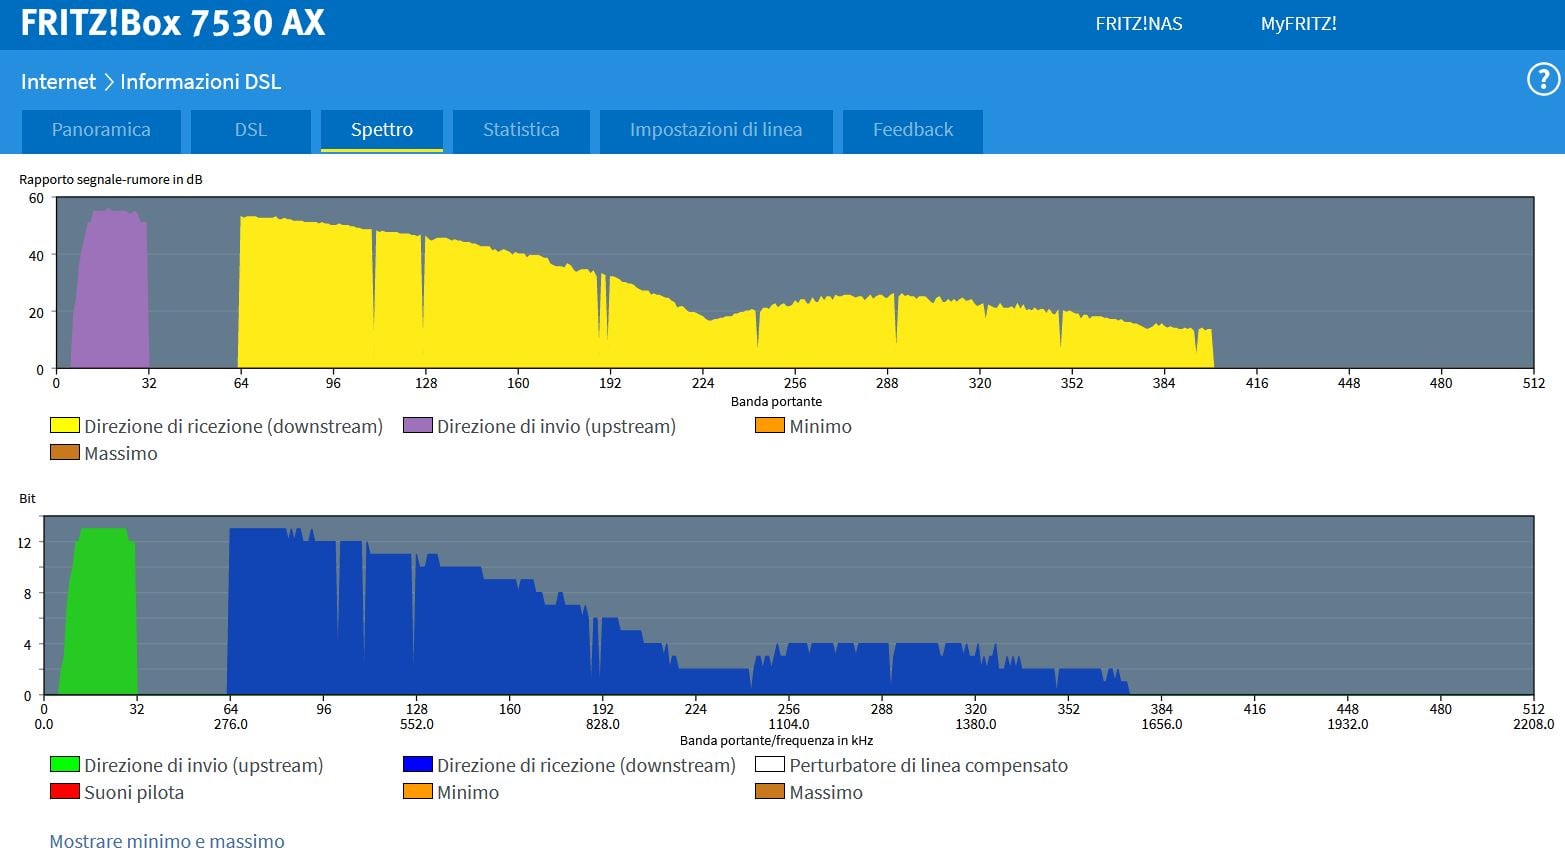
Task: Click the purple upstream legend swatch
Action: click(x=417, y=426)
